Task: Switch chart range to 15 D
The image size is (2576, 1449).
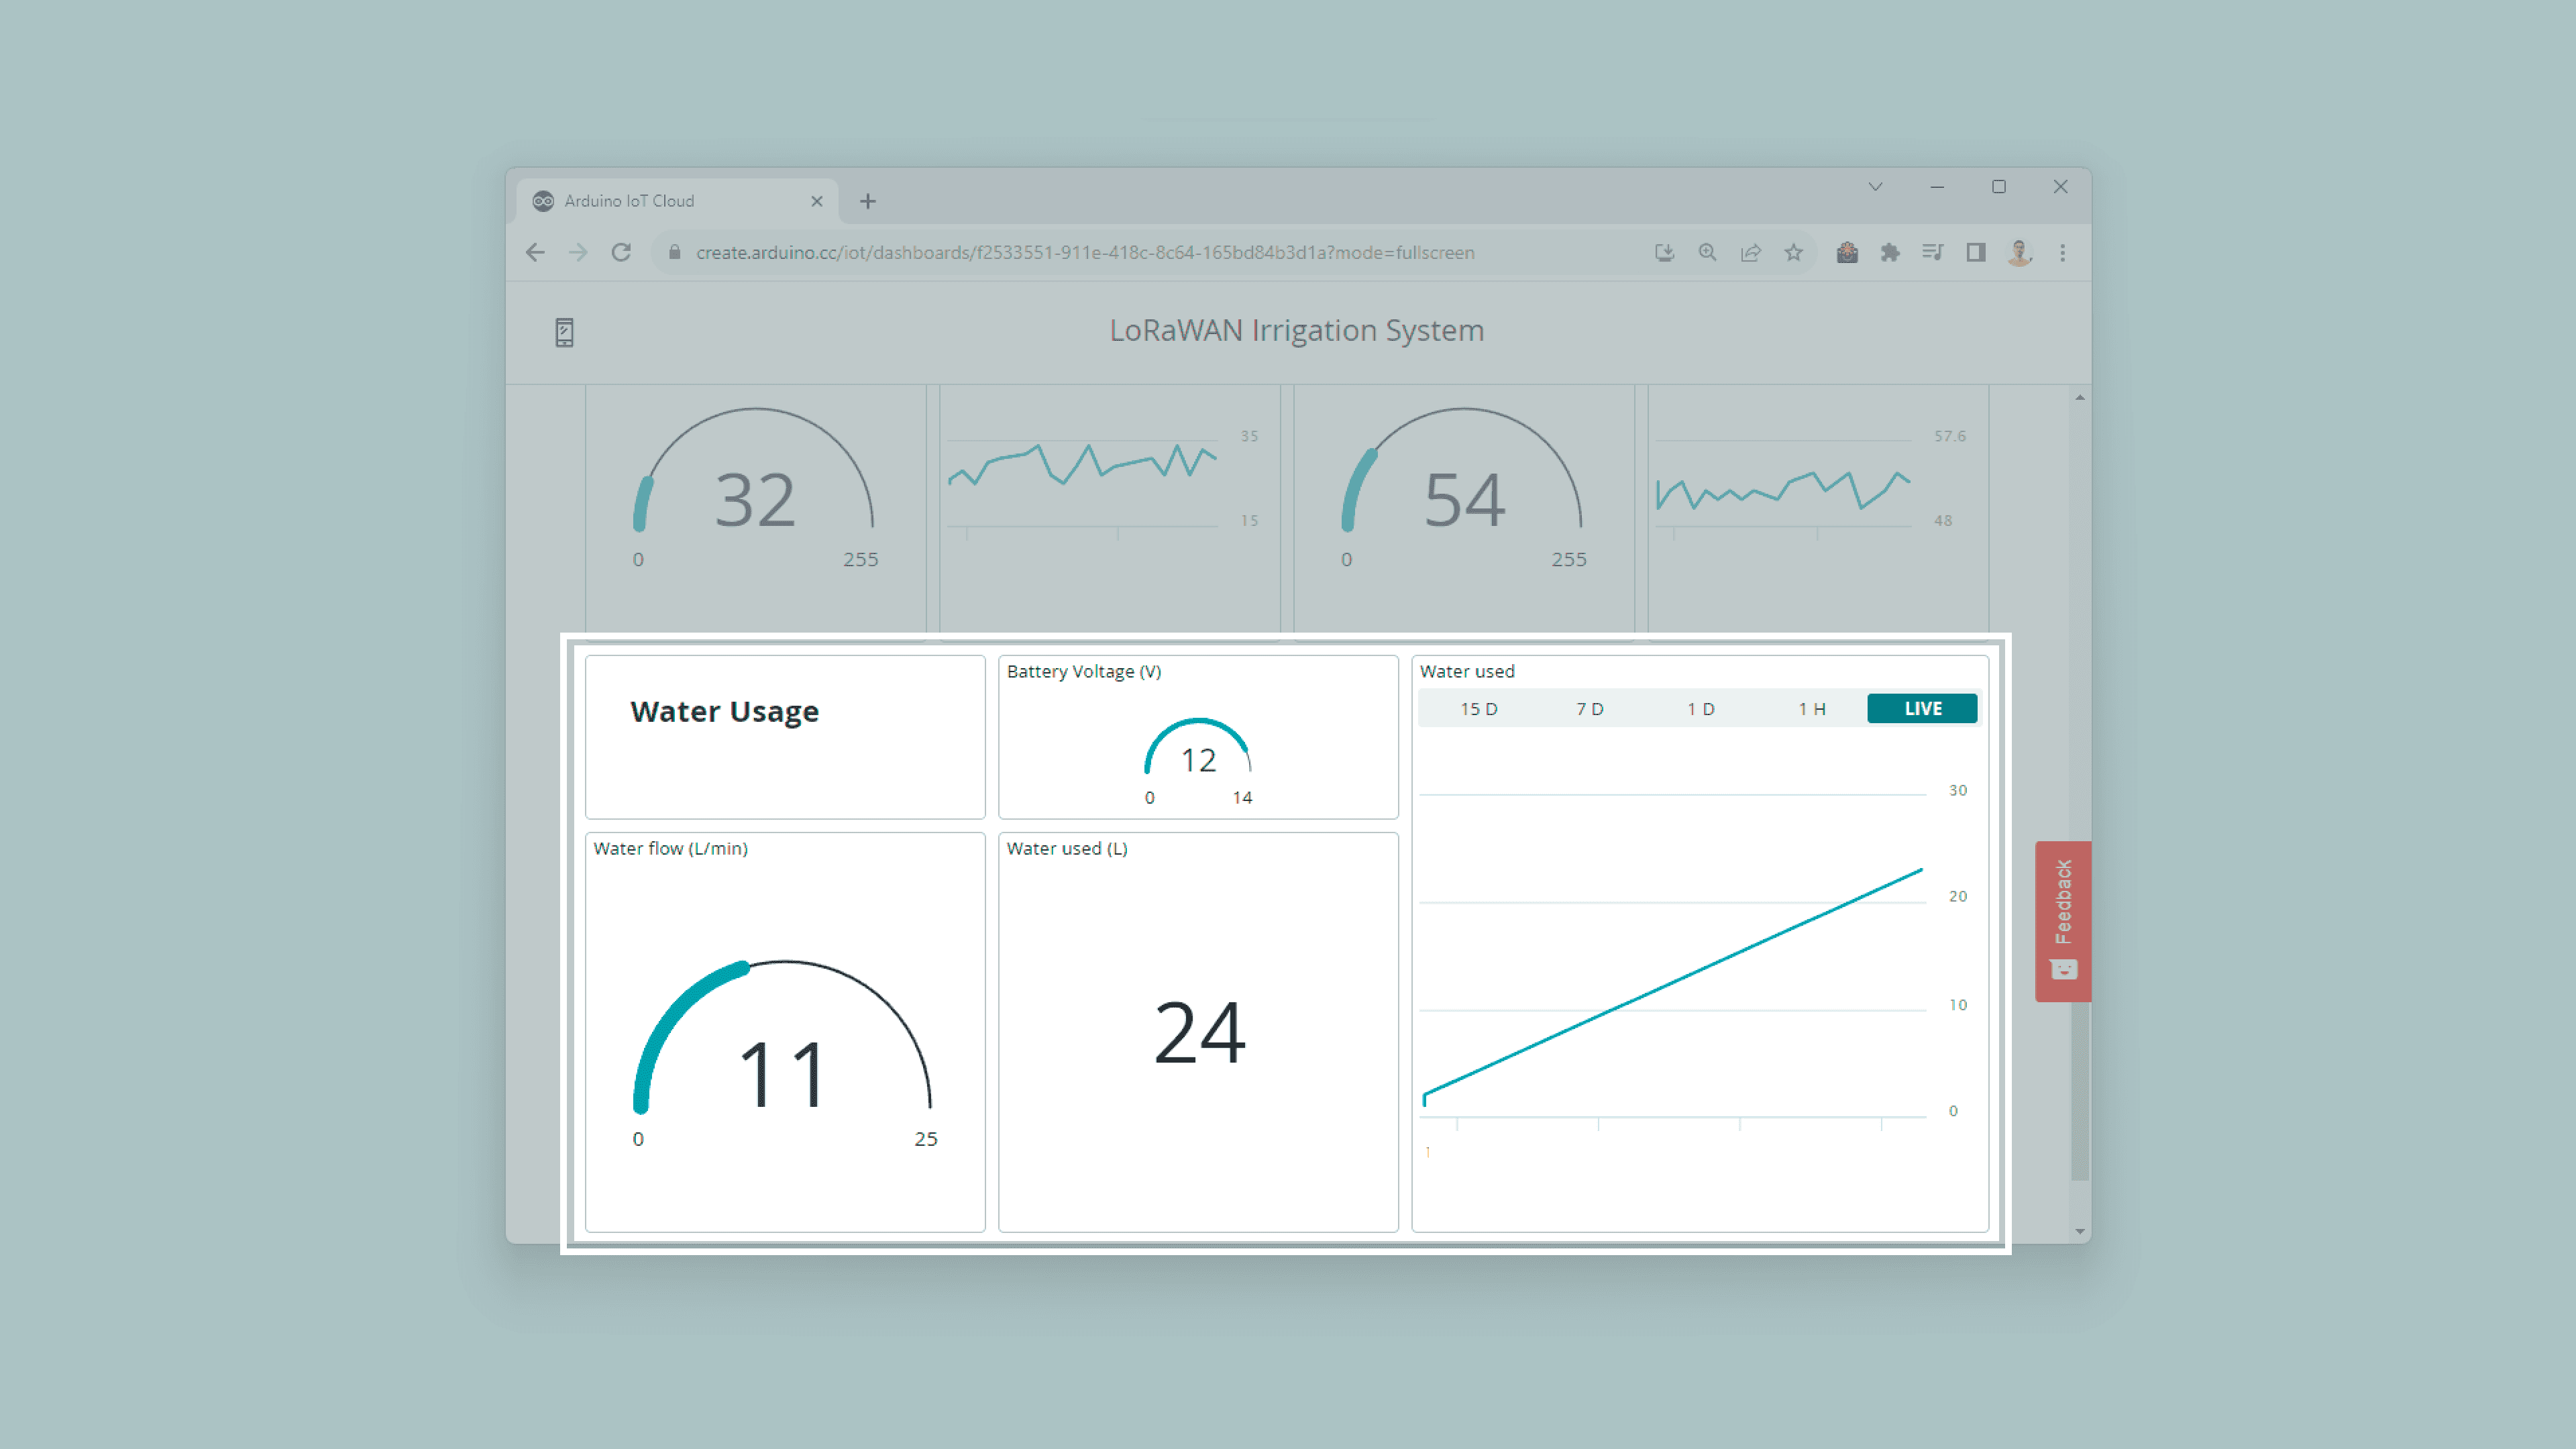Action: pyautogui.click(x=1478, y=709)
